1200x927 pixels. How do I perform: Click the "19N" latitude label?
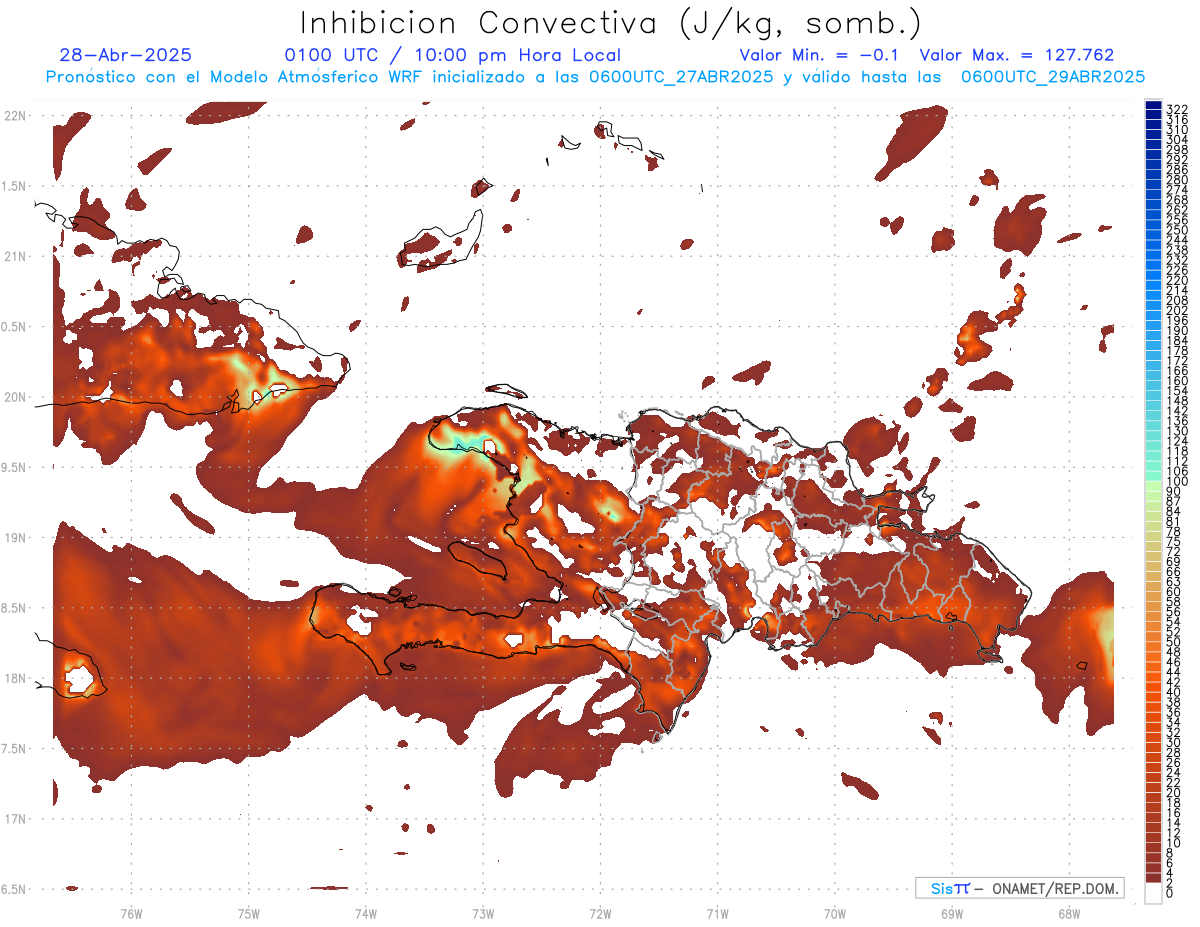(x=16, y=537)
